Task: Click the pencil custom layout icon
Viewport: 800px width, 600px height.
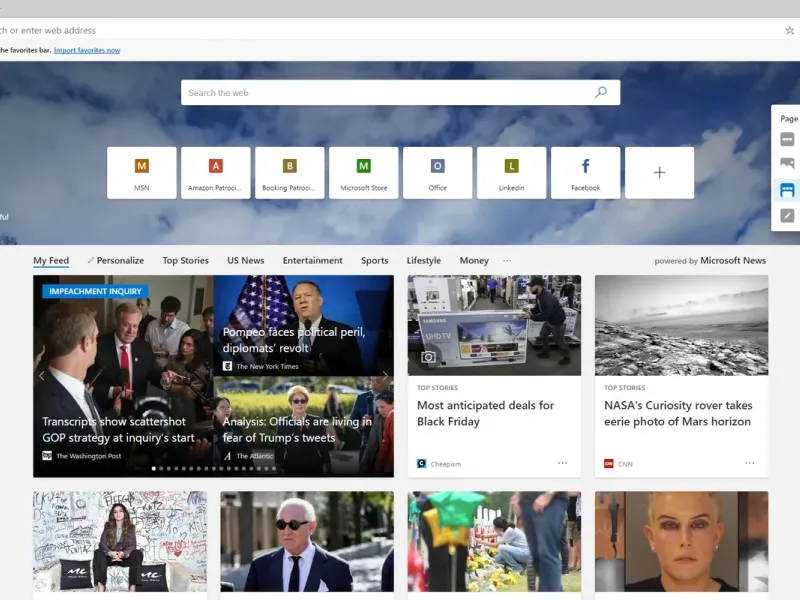Action: pos(787,216)
